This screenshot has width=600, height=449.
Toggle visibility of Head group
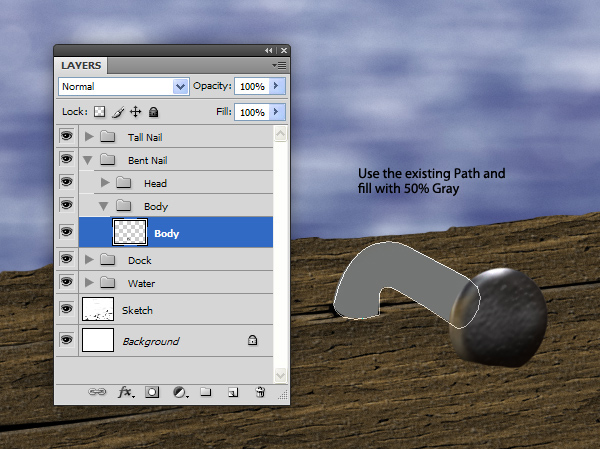pyautogui.click(x=67, y=182)
